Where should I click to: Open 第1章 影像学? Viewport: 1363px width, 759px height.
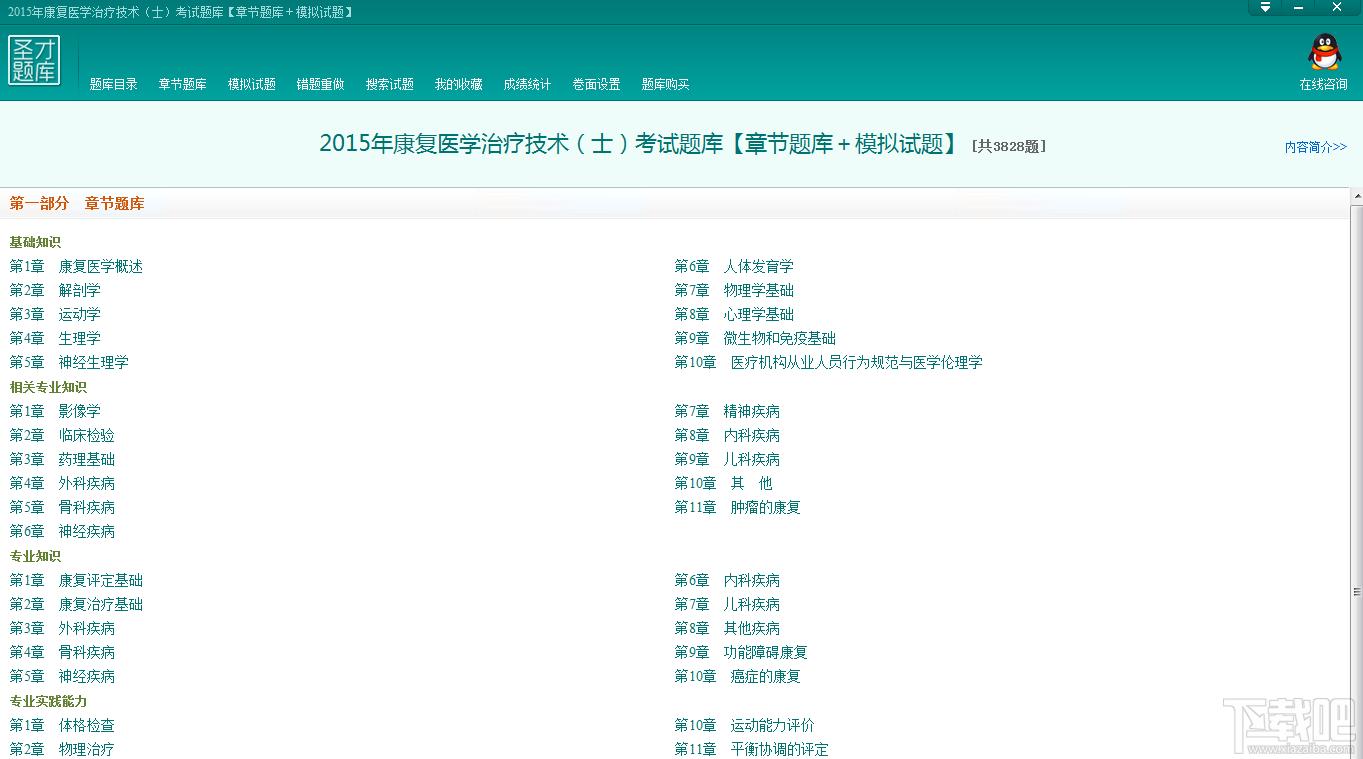click(x=55, y=411)
